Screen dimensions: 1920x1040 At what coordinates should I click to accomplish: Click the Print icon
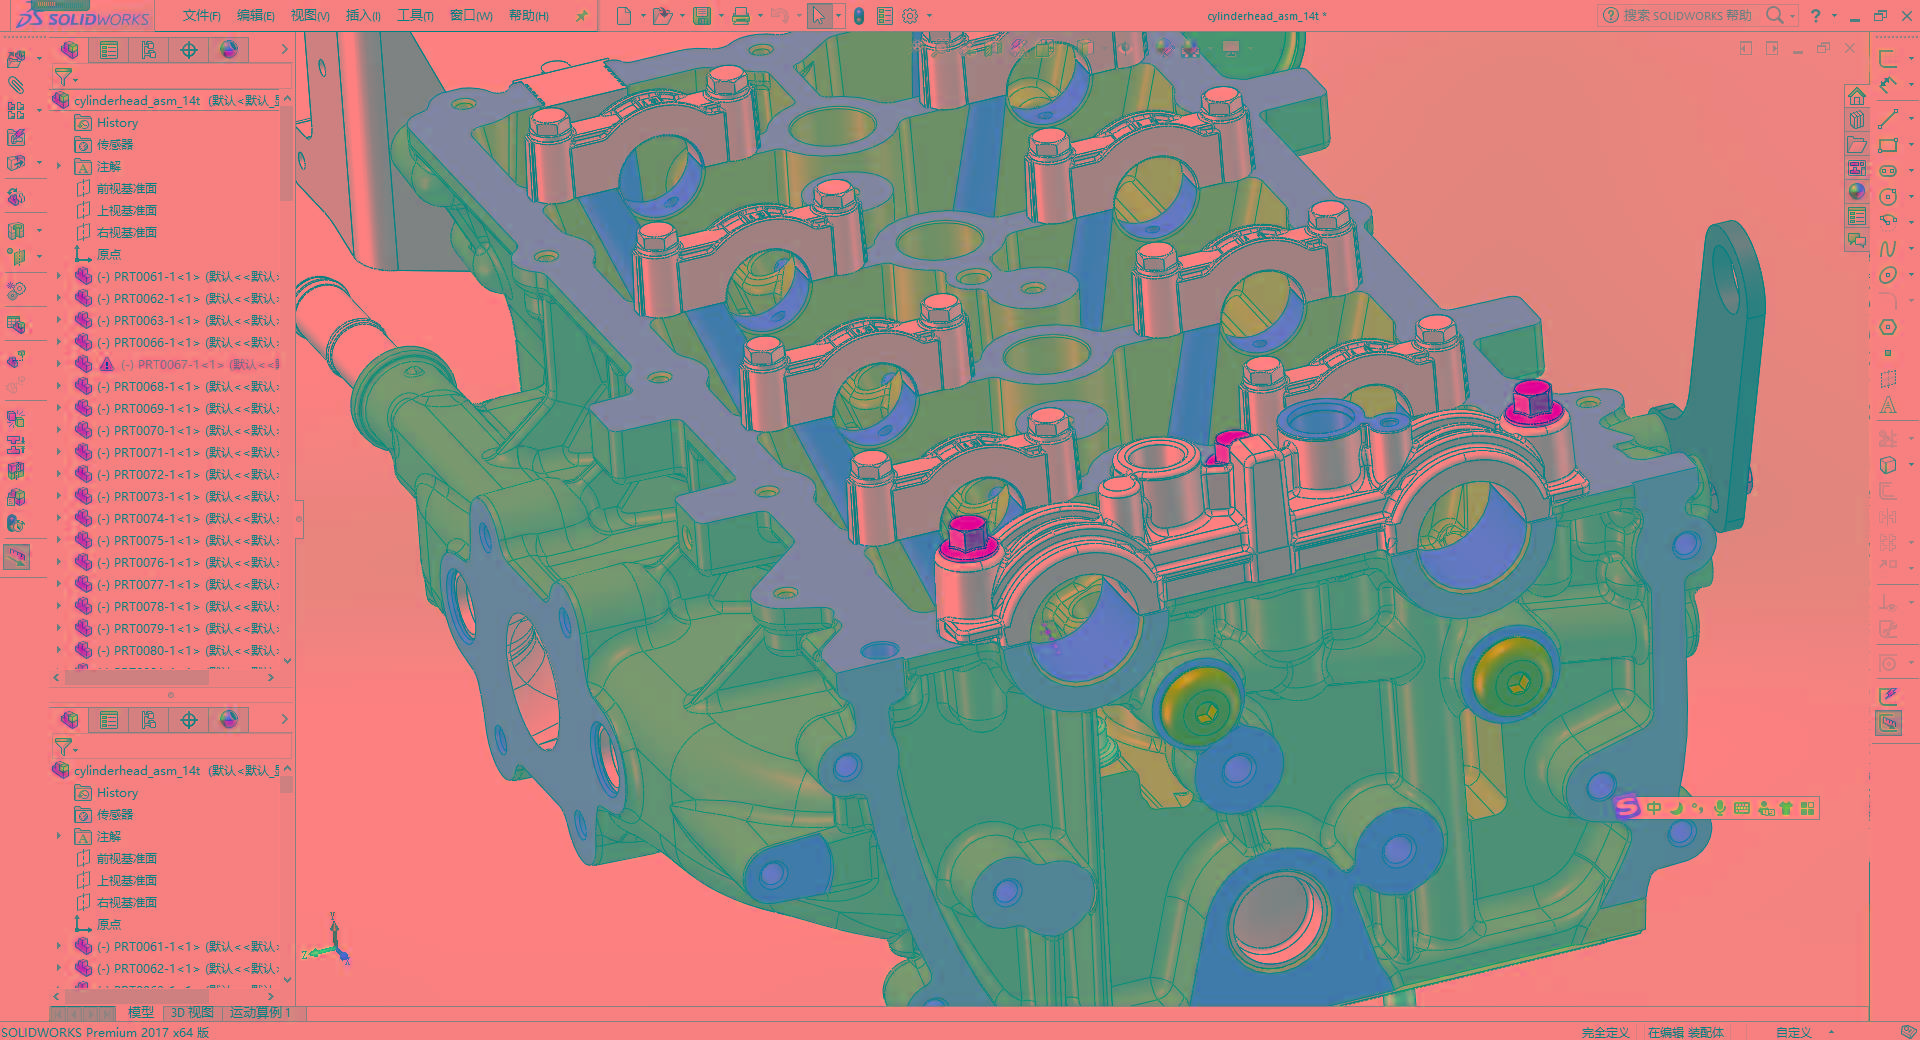[741, 16]
